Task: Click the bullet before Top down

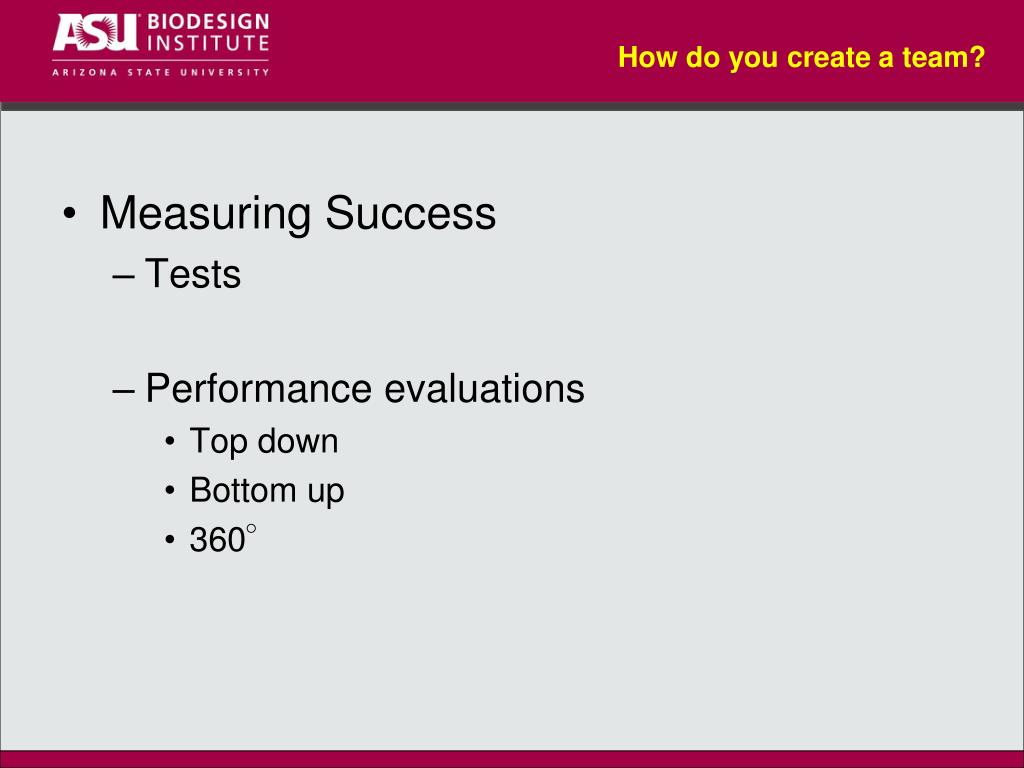Action: [170, 442]
